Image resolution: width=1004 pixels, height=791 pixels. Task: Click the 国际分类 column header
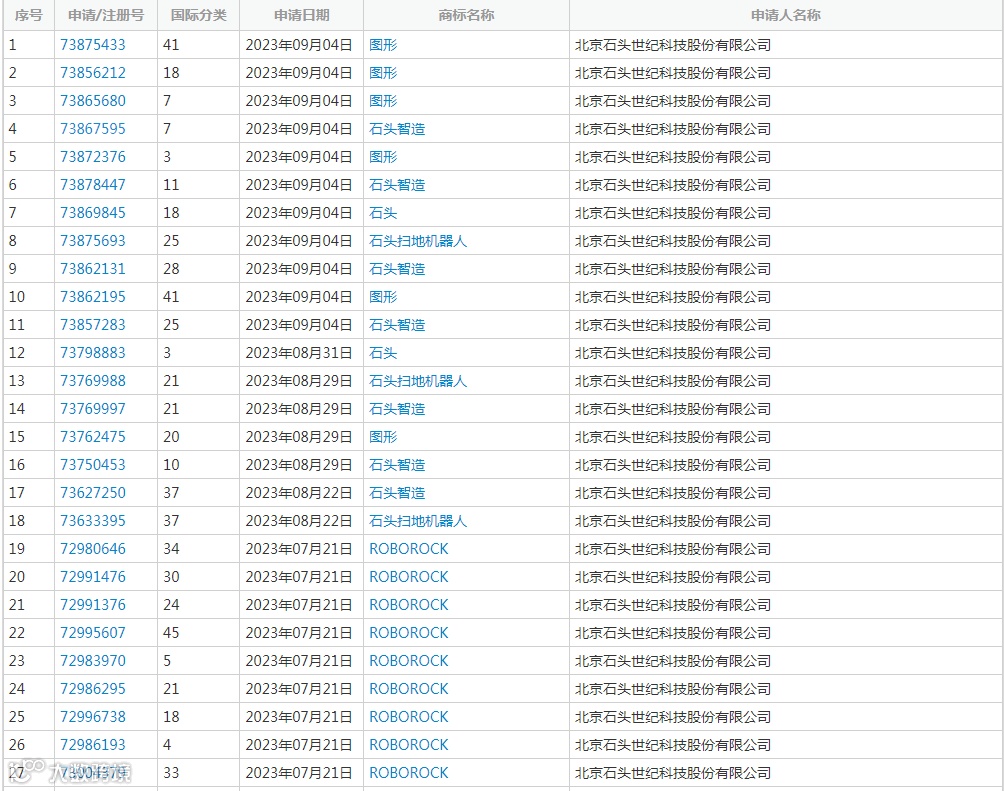(198, 15)
